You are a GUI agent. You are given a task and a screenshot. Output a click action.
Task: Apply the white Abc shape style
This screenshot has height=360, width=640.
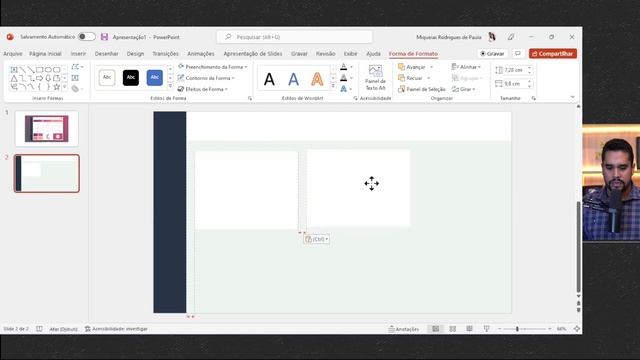[x=107, y=78]
